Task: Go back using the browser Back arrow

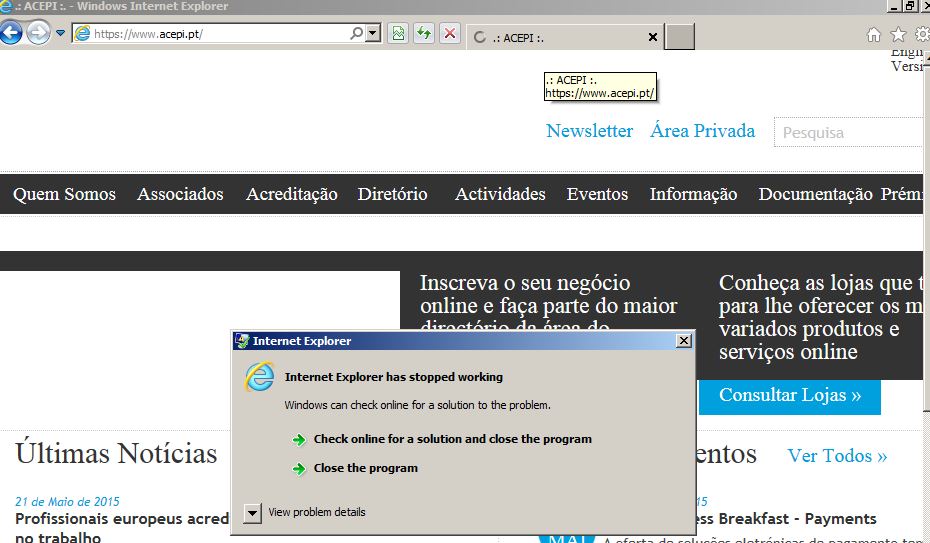Action: [11, 33]
